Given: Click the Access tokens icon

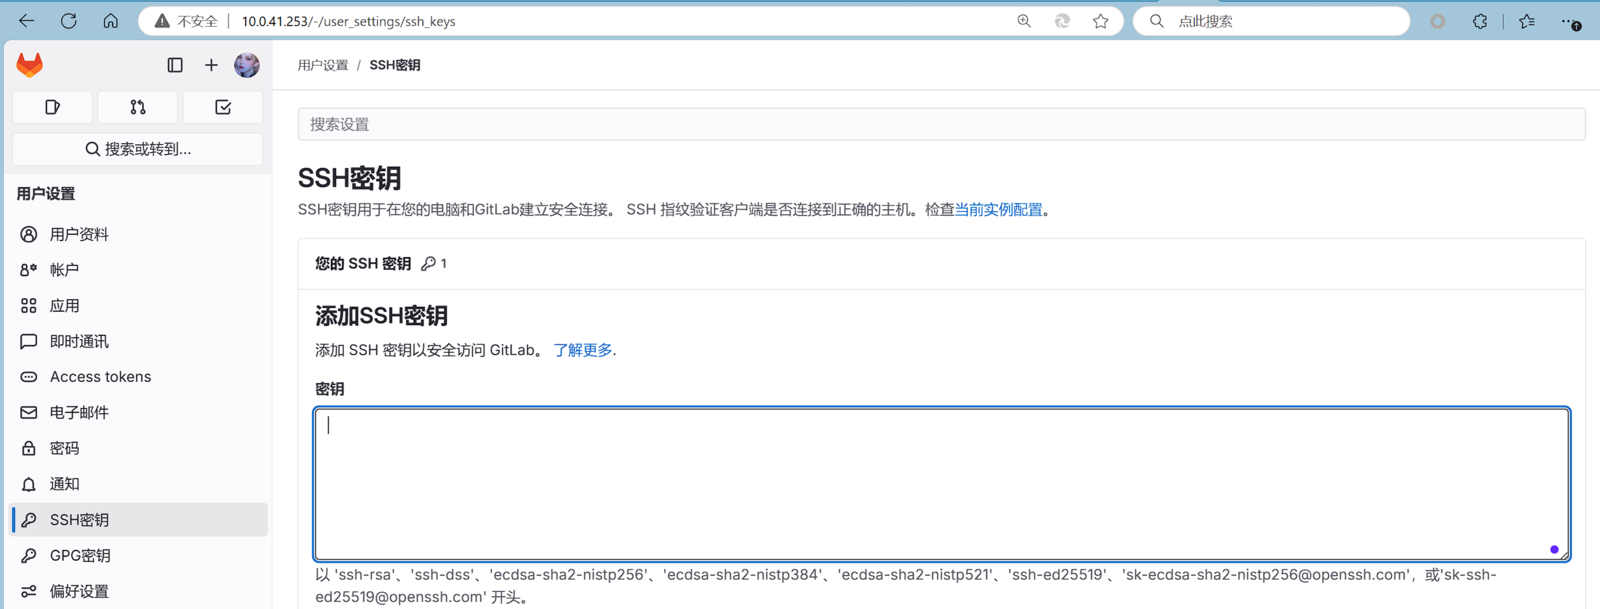Looking at the screenshot, I should tap(29, 377).
